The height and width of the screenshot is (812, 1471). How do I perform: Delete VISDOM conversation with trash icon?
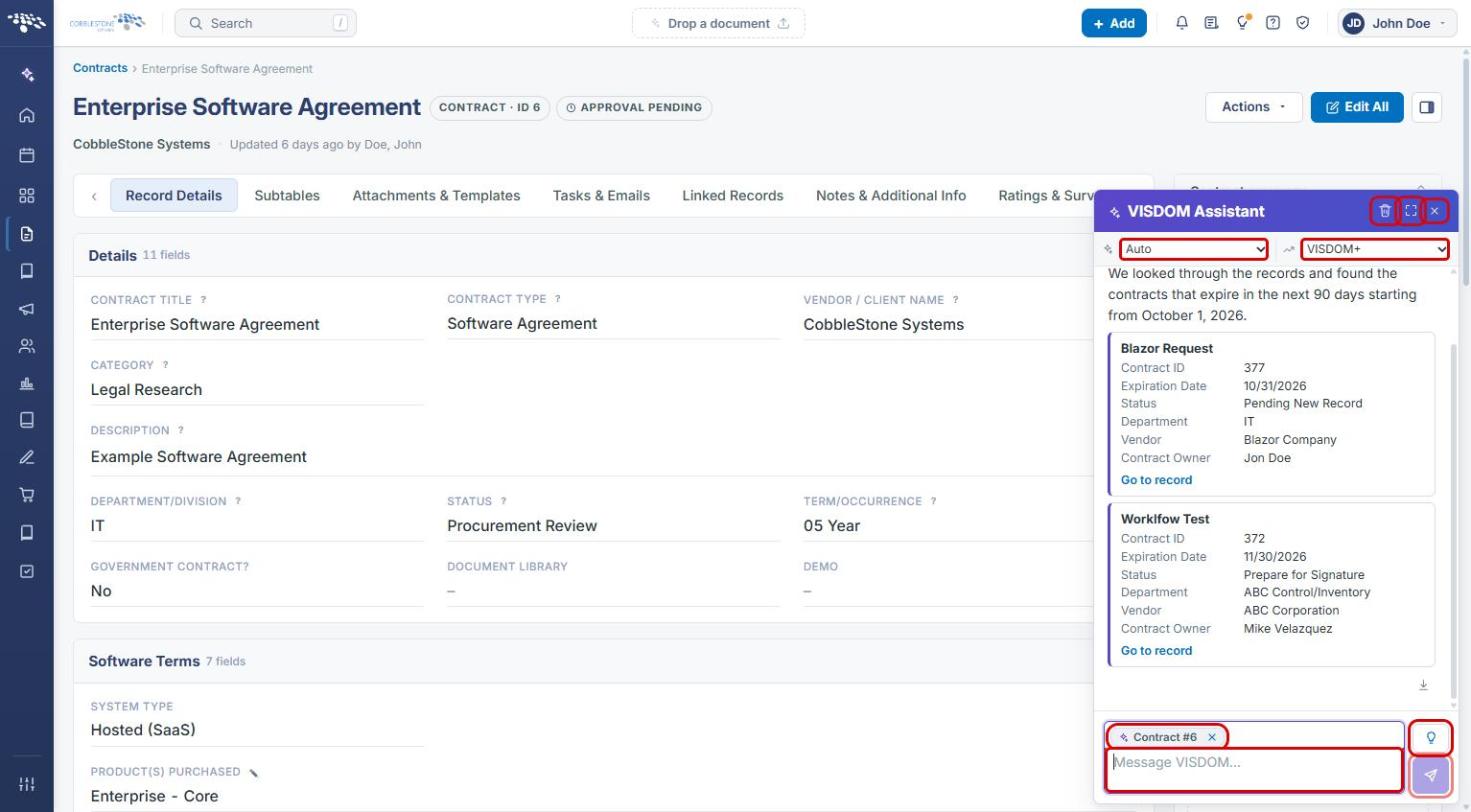click(1384, 211)
